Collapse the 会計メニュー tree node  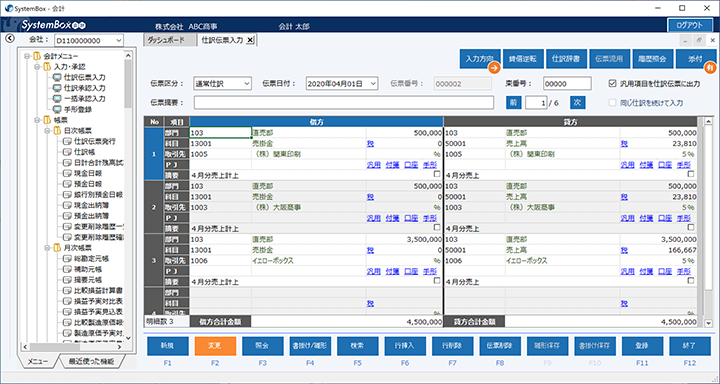coord(27,56)
